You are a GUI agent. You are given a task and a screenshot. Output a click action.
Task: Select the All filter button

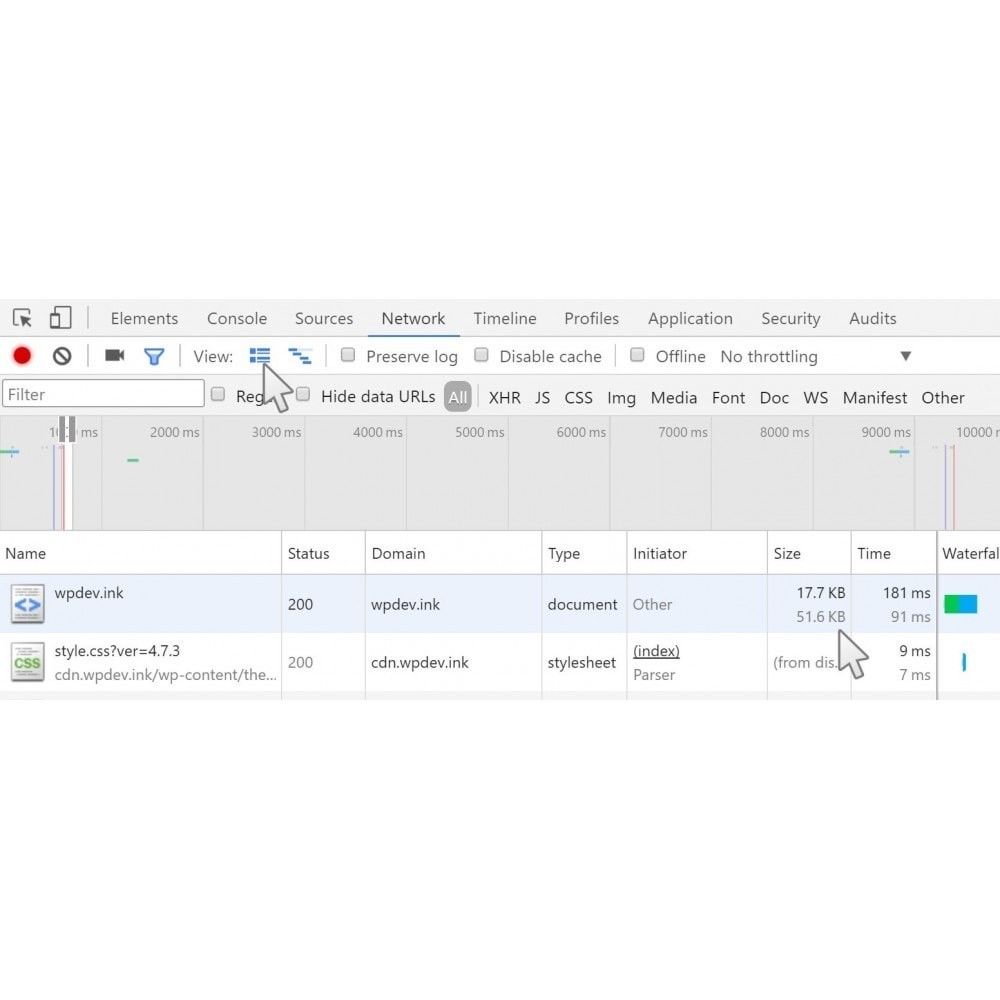coord(457,397)
